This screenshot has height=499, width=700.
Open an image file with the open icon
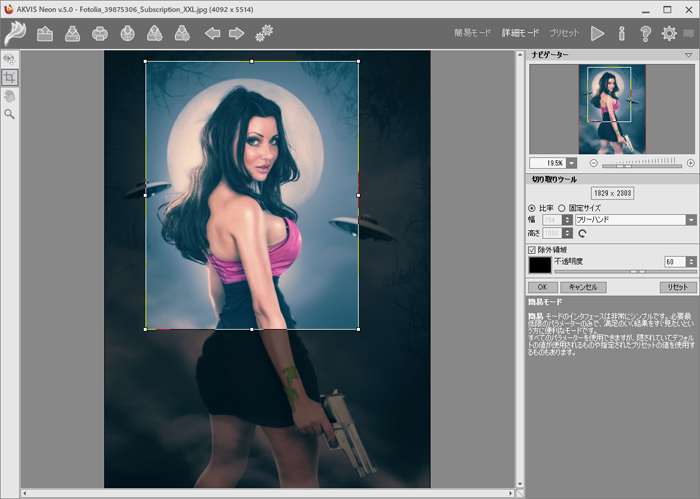[45, 34]
